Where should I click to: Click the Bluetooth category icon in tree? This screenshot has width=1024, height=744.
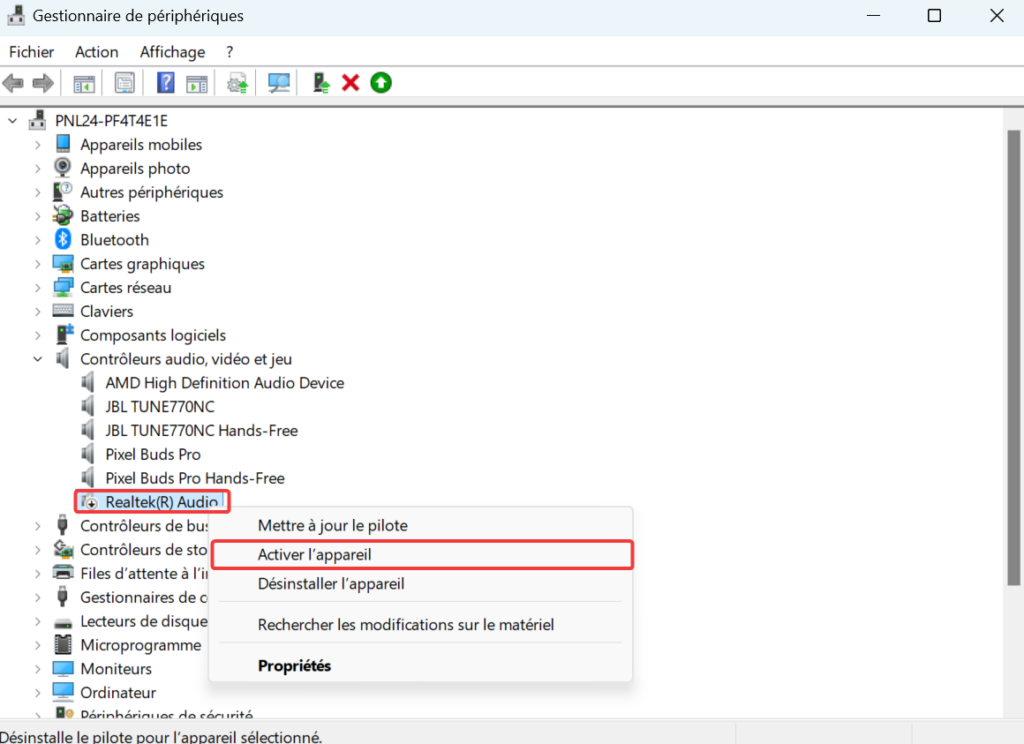point(63,240)
